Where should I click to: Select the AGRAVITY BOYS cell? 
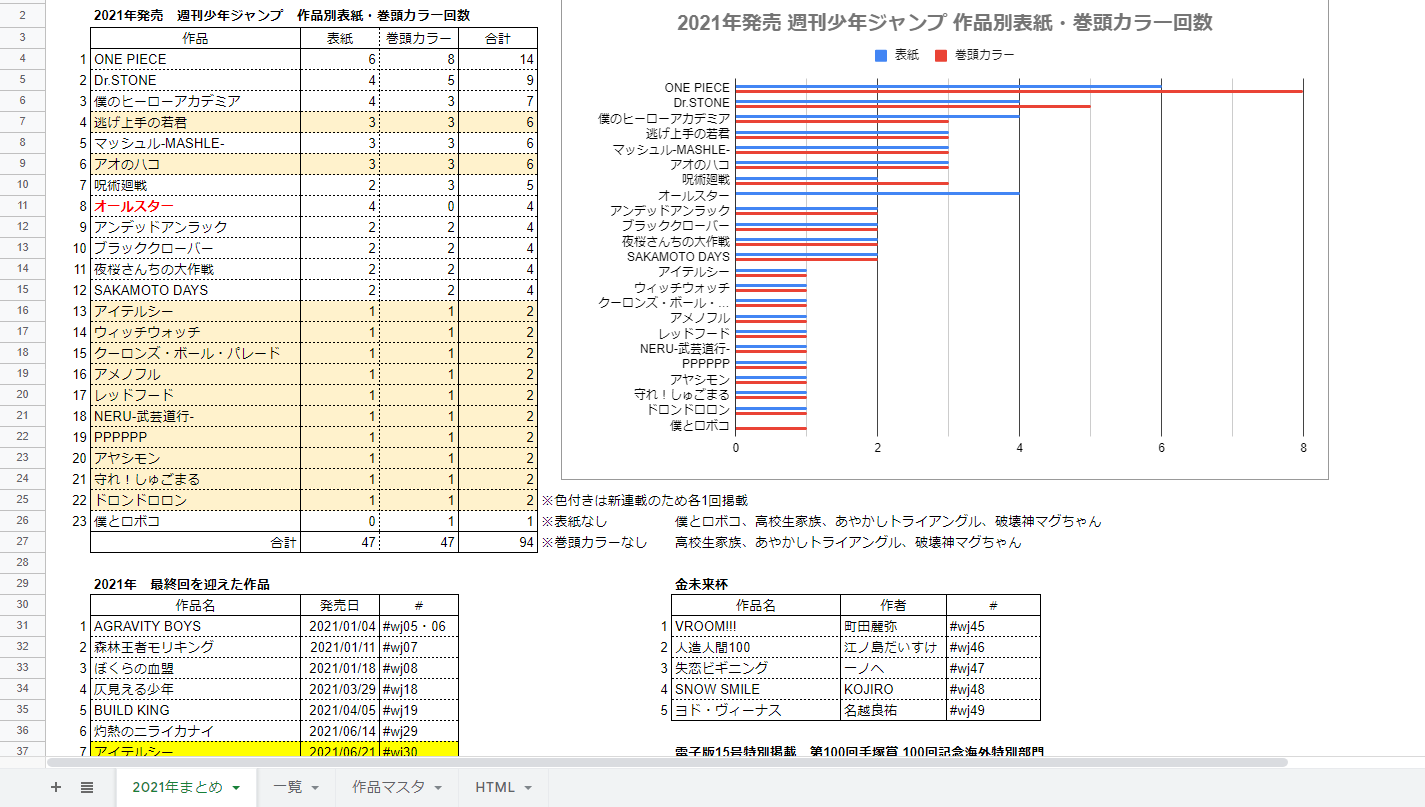tap(195, 626)
